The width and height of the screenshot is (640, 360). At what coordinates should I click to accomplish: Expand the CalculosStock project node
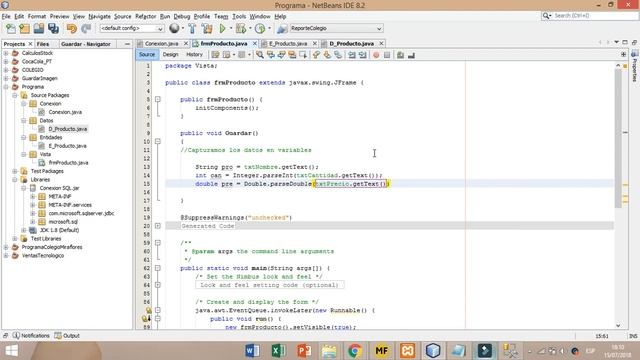[x=6, y=53]
